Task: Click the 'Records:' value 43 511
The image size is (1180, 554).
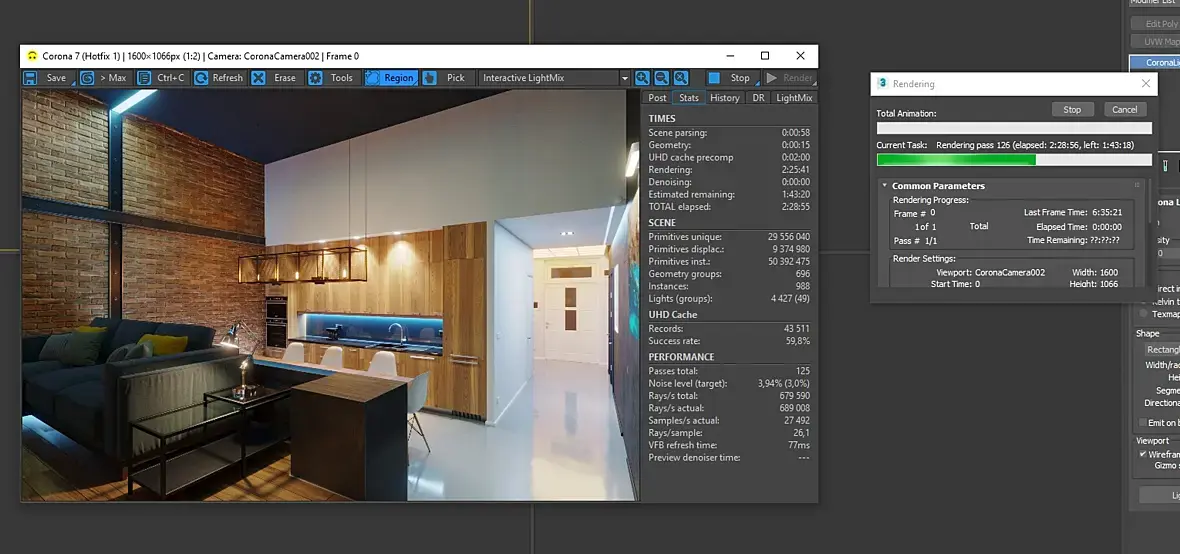Action: [x=797, y=329]
